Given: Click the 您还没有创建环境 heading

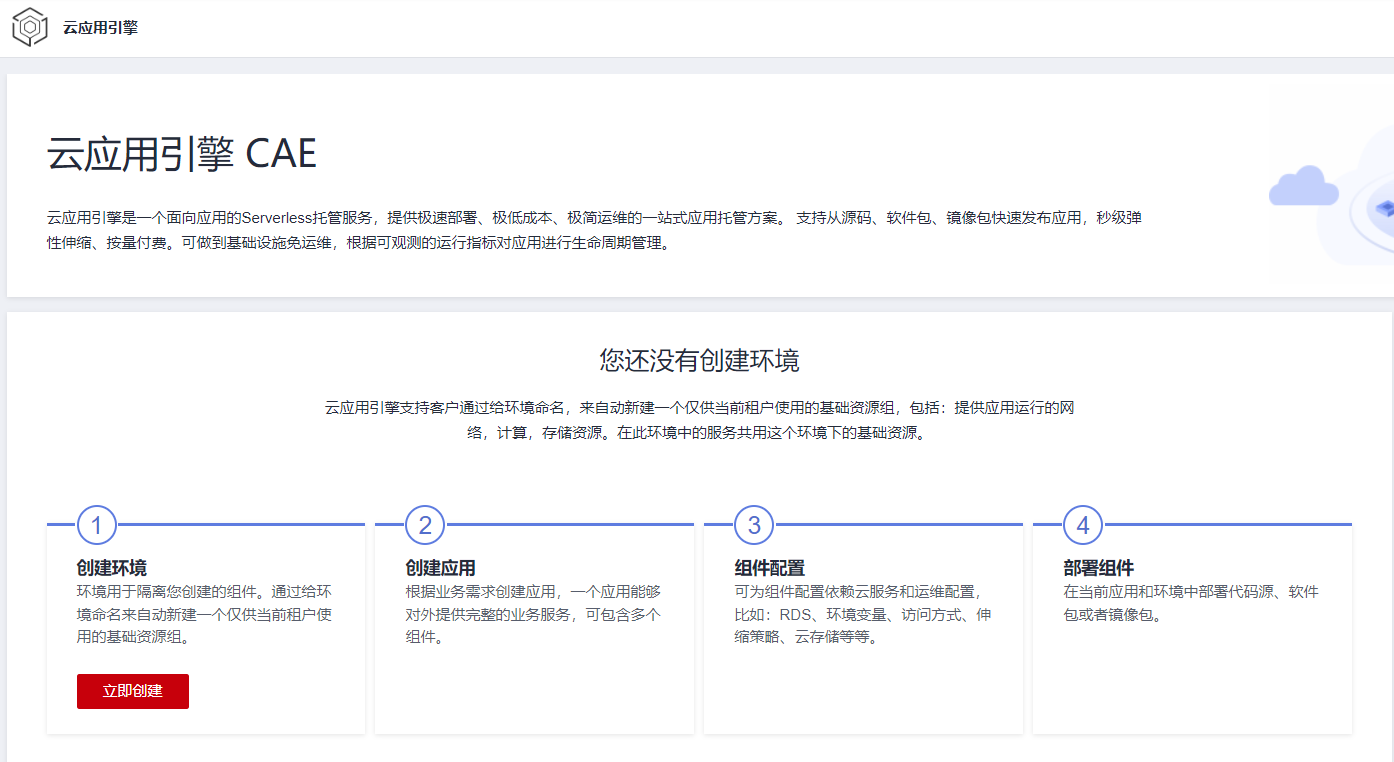Looking at the screenshot, I should pyautogui.click(x=699, y=360).
